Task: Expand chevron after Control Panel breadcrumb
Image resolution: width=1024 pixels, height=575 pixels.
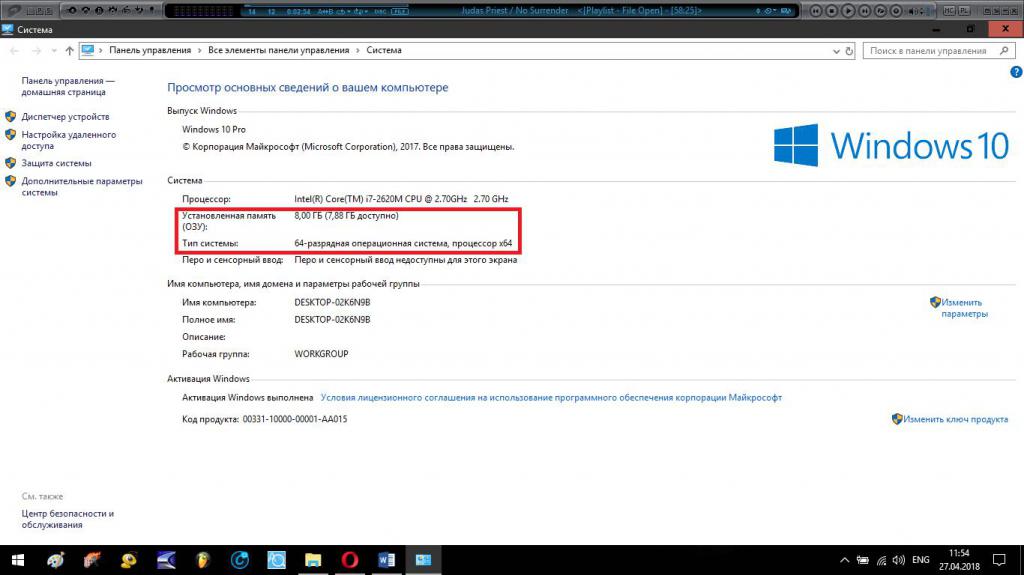Action: point(200,50)
